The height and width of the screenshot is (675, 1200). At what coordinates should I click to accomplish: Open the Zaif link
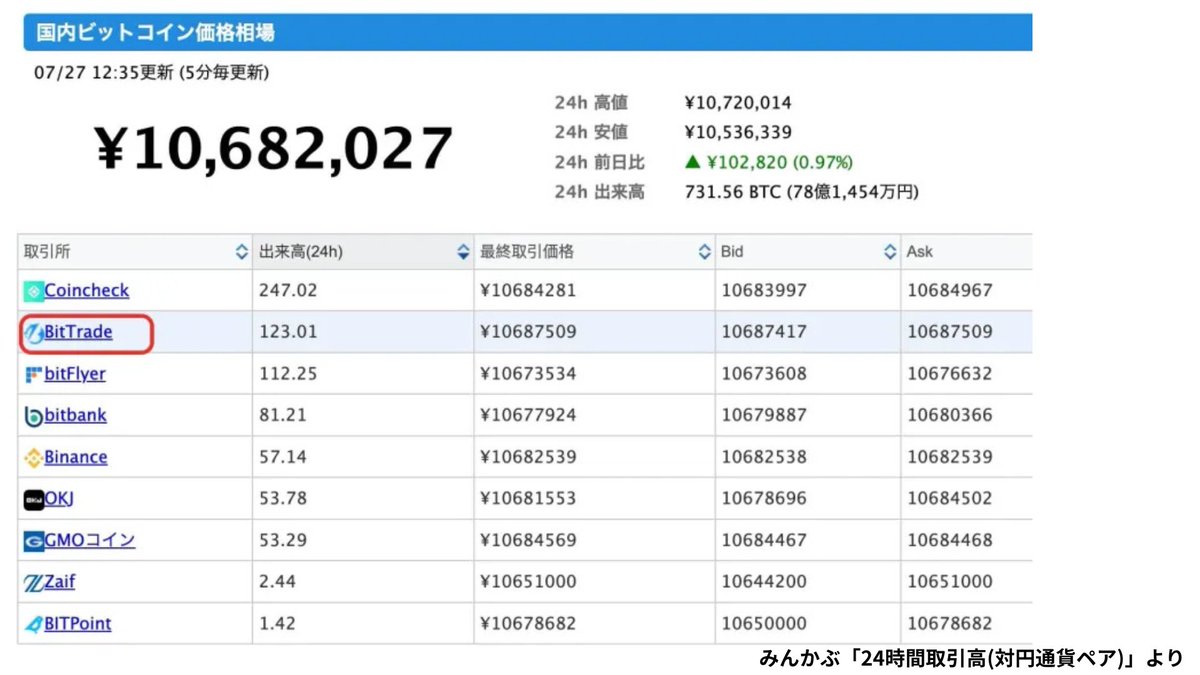click(x=59, y=581)
